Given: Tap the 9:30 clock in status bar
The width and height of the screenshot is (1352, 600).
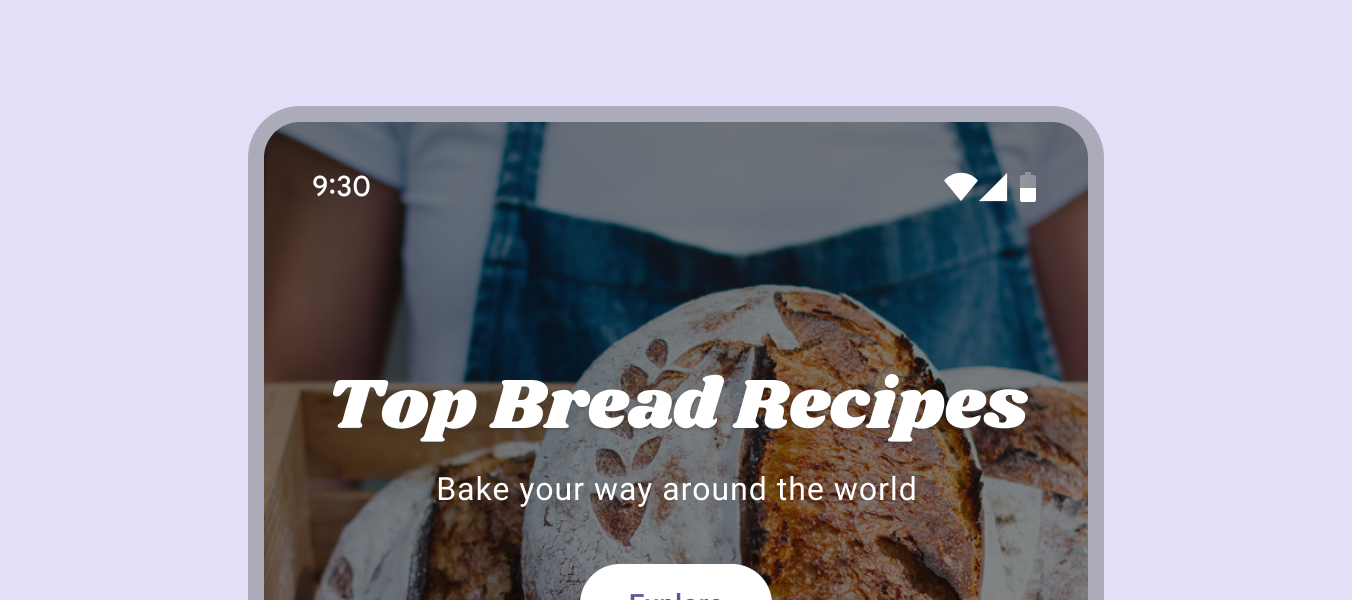Looking at the screenshot, I should point(341,187).
